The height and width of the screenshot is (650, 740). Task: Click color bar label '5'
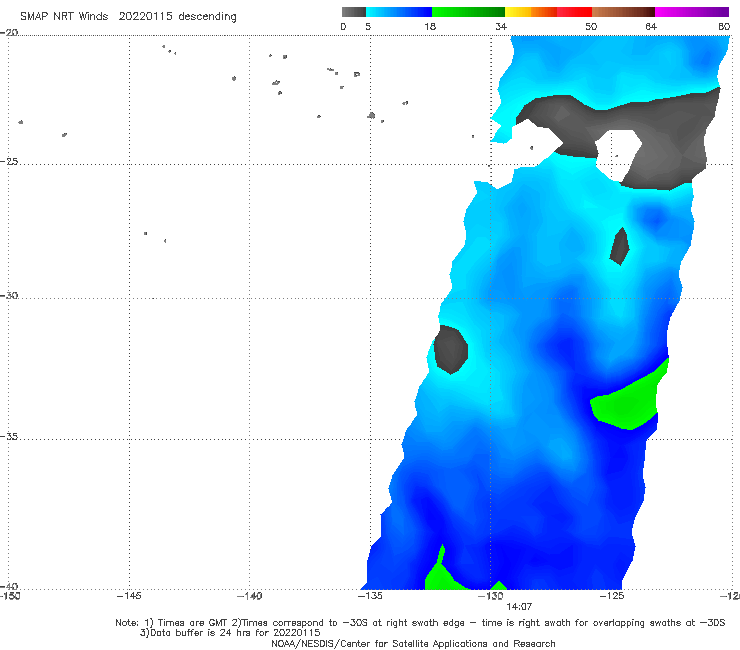368,26
